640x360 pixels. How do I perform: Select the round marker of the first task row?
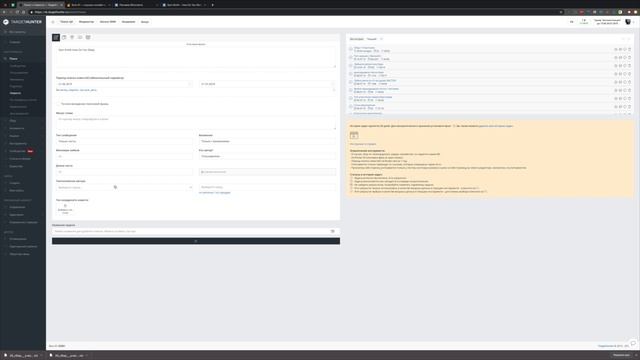coord(351,49)
